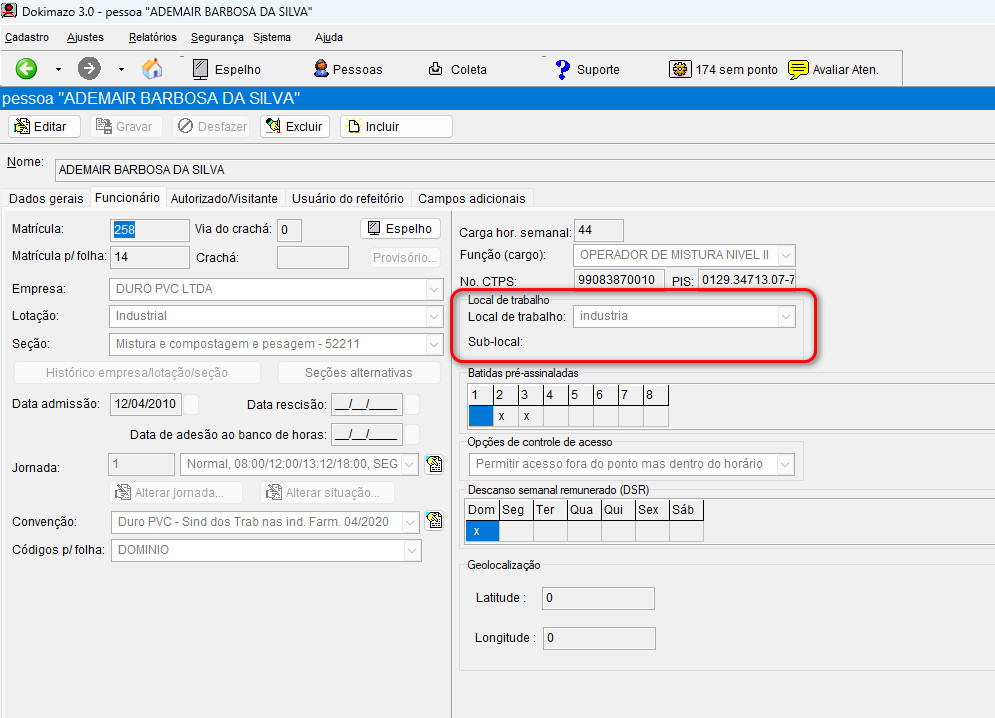
Task: Open the Função (cargo) dropdown
Action: [786, 254]
